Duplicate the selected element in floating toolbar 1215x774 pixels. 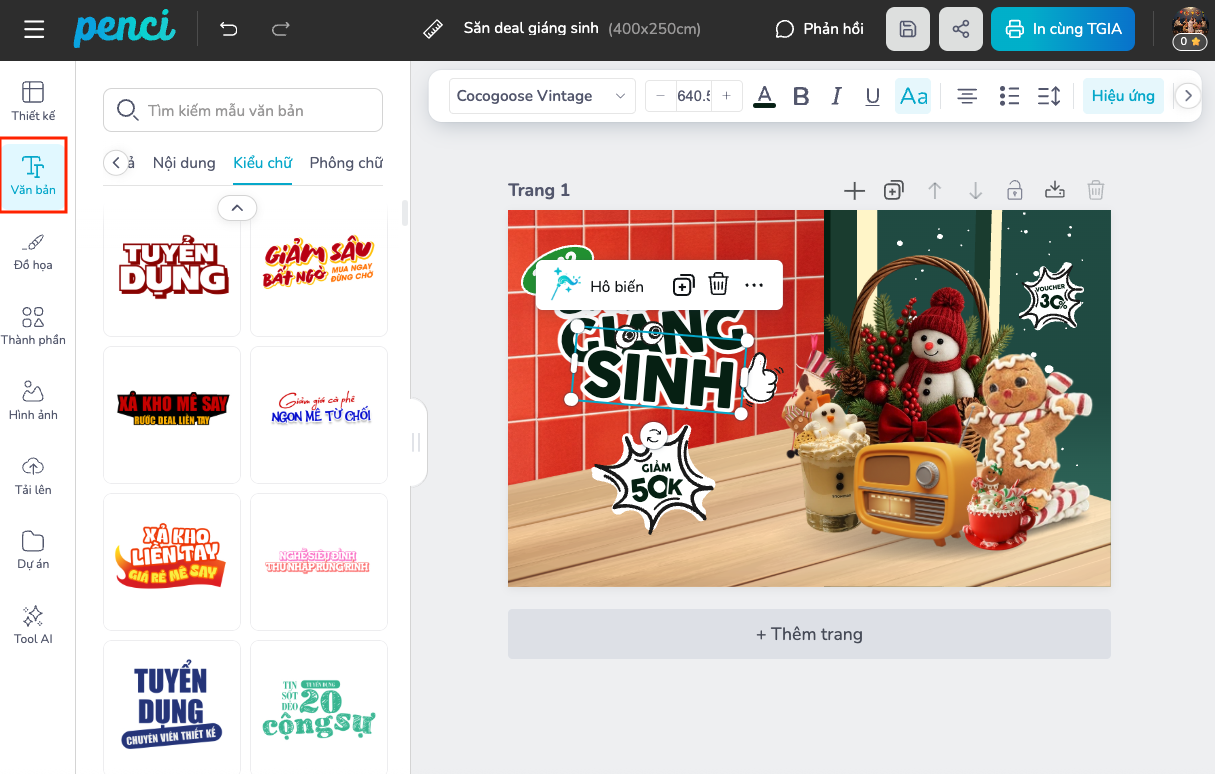(x=683, y=285)
